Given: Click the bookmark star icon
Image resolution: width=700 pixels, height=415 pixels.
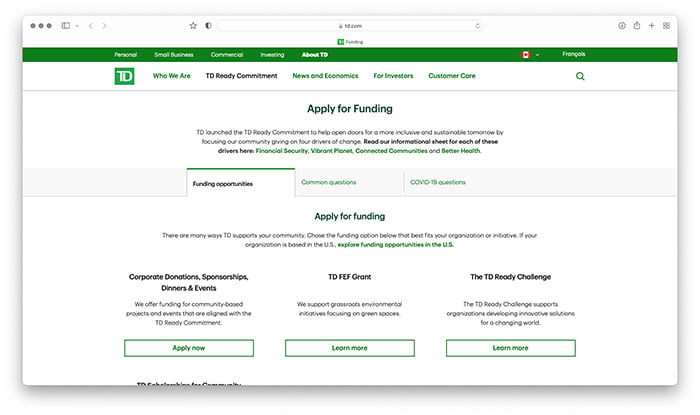Looking at the screenshot, I should [193, 26].
